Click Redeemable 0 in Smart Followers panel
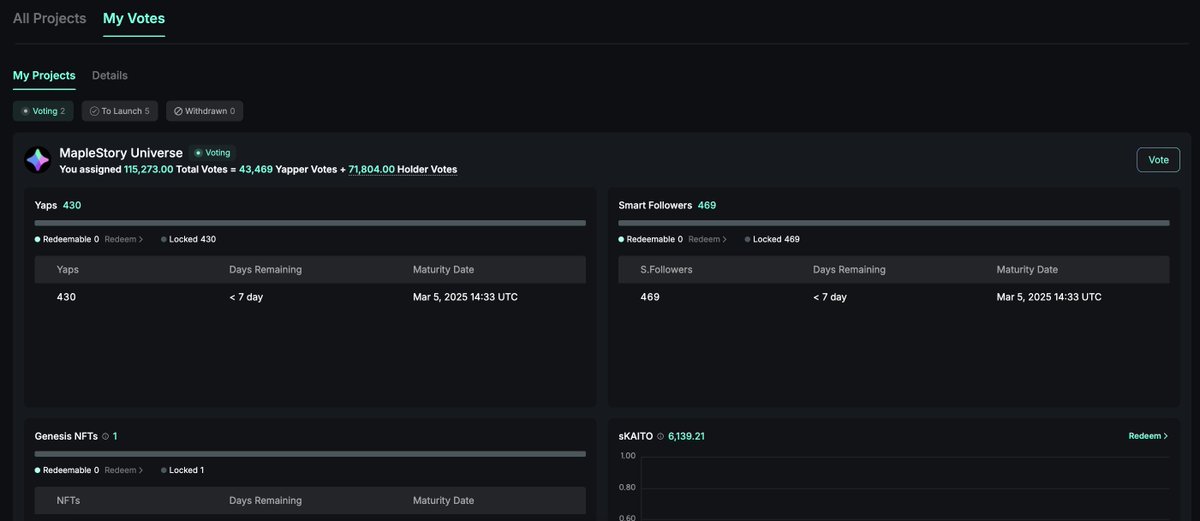This screenshot has height=521, width=1200. [x=651, y=239]
